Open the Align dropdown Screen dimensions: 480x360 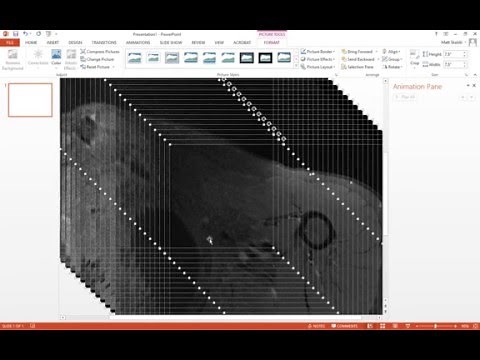click(x=391, y=52)
